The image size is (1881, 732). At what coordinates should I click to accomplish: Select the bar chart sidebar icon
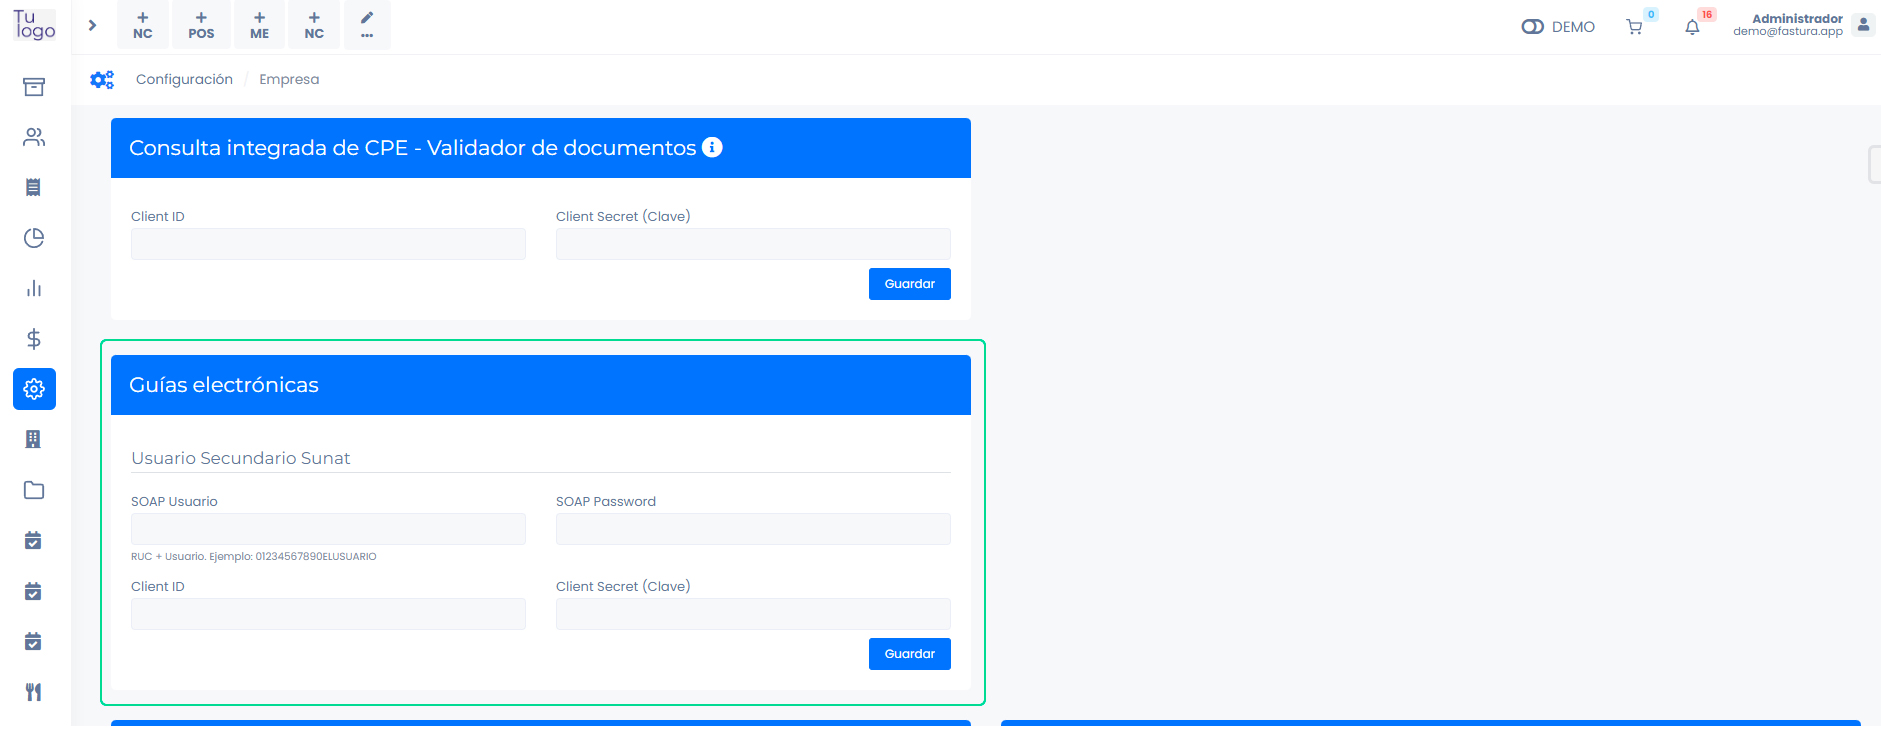[x=34, y=288]
